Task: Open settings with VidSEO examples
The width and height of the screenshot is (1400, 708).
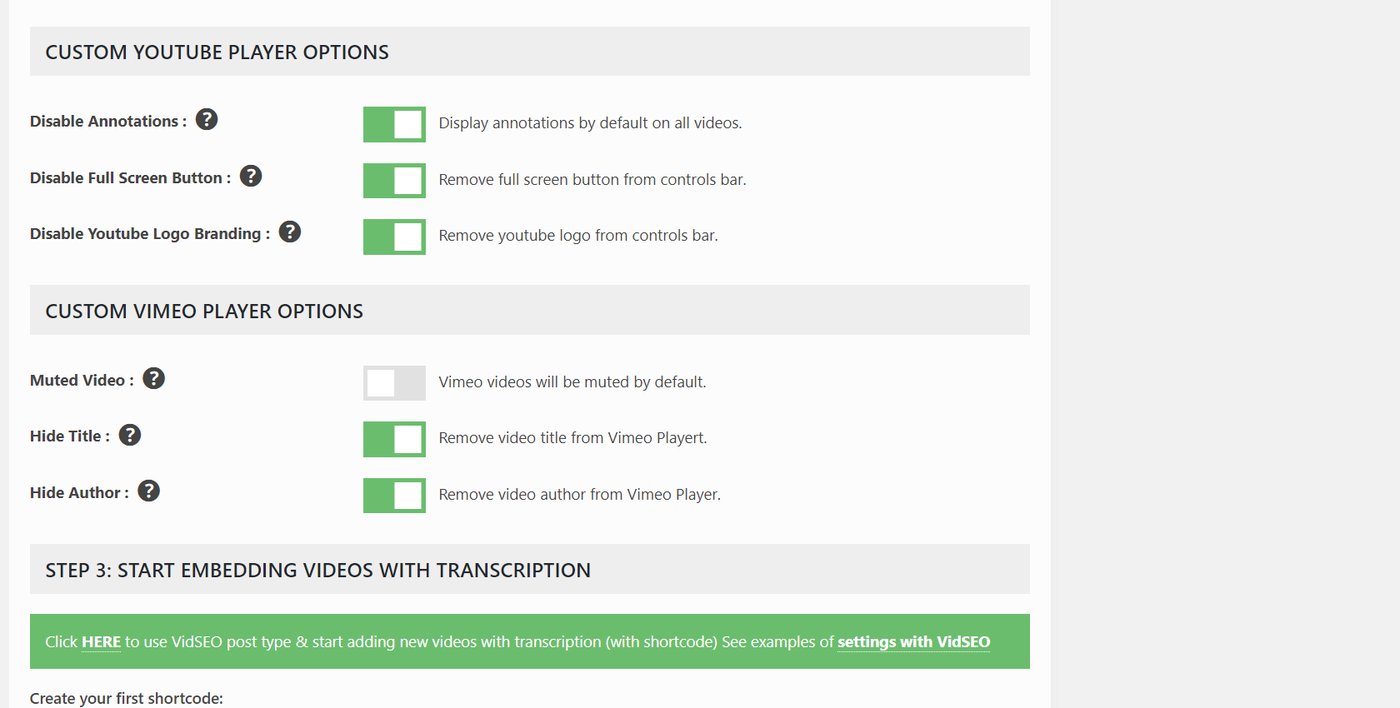Action: pyautogui.click(x=912, y=642)
